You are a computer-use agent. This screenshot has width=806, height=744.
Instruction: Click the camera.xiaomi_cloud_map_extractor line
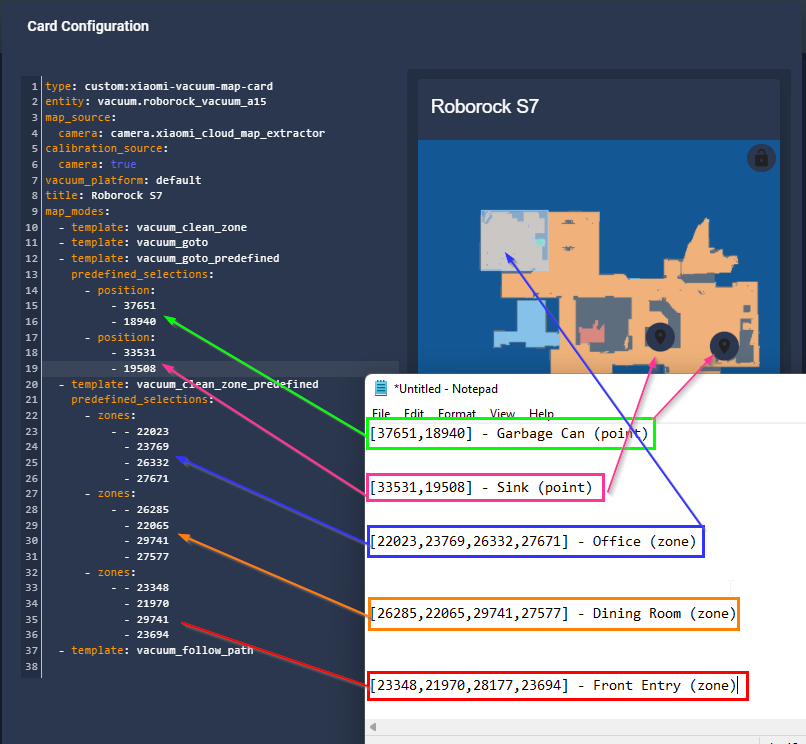click(x=191, y=133)
